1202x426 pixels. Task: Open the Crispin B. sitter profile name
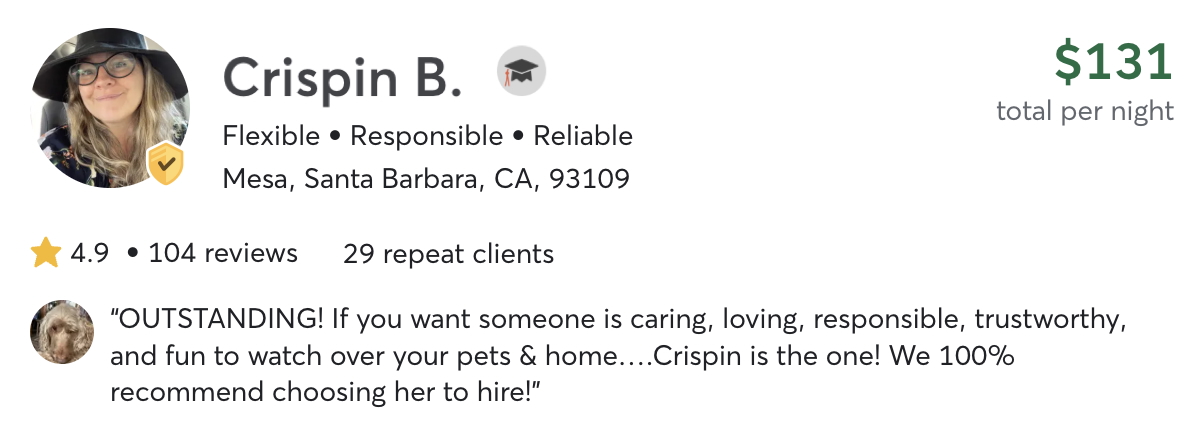342,77
